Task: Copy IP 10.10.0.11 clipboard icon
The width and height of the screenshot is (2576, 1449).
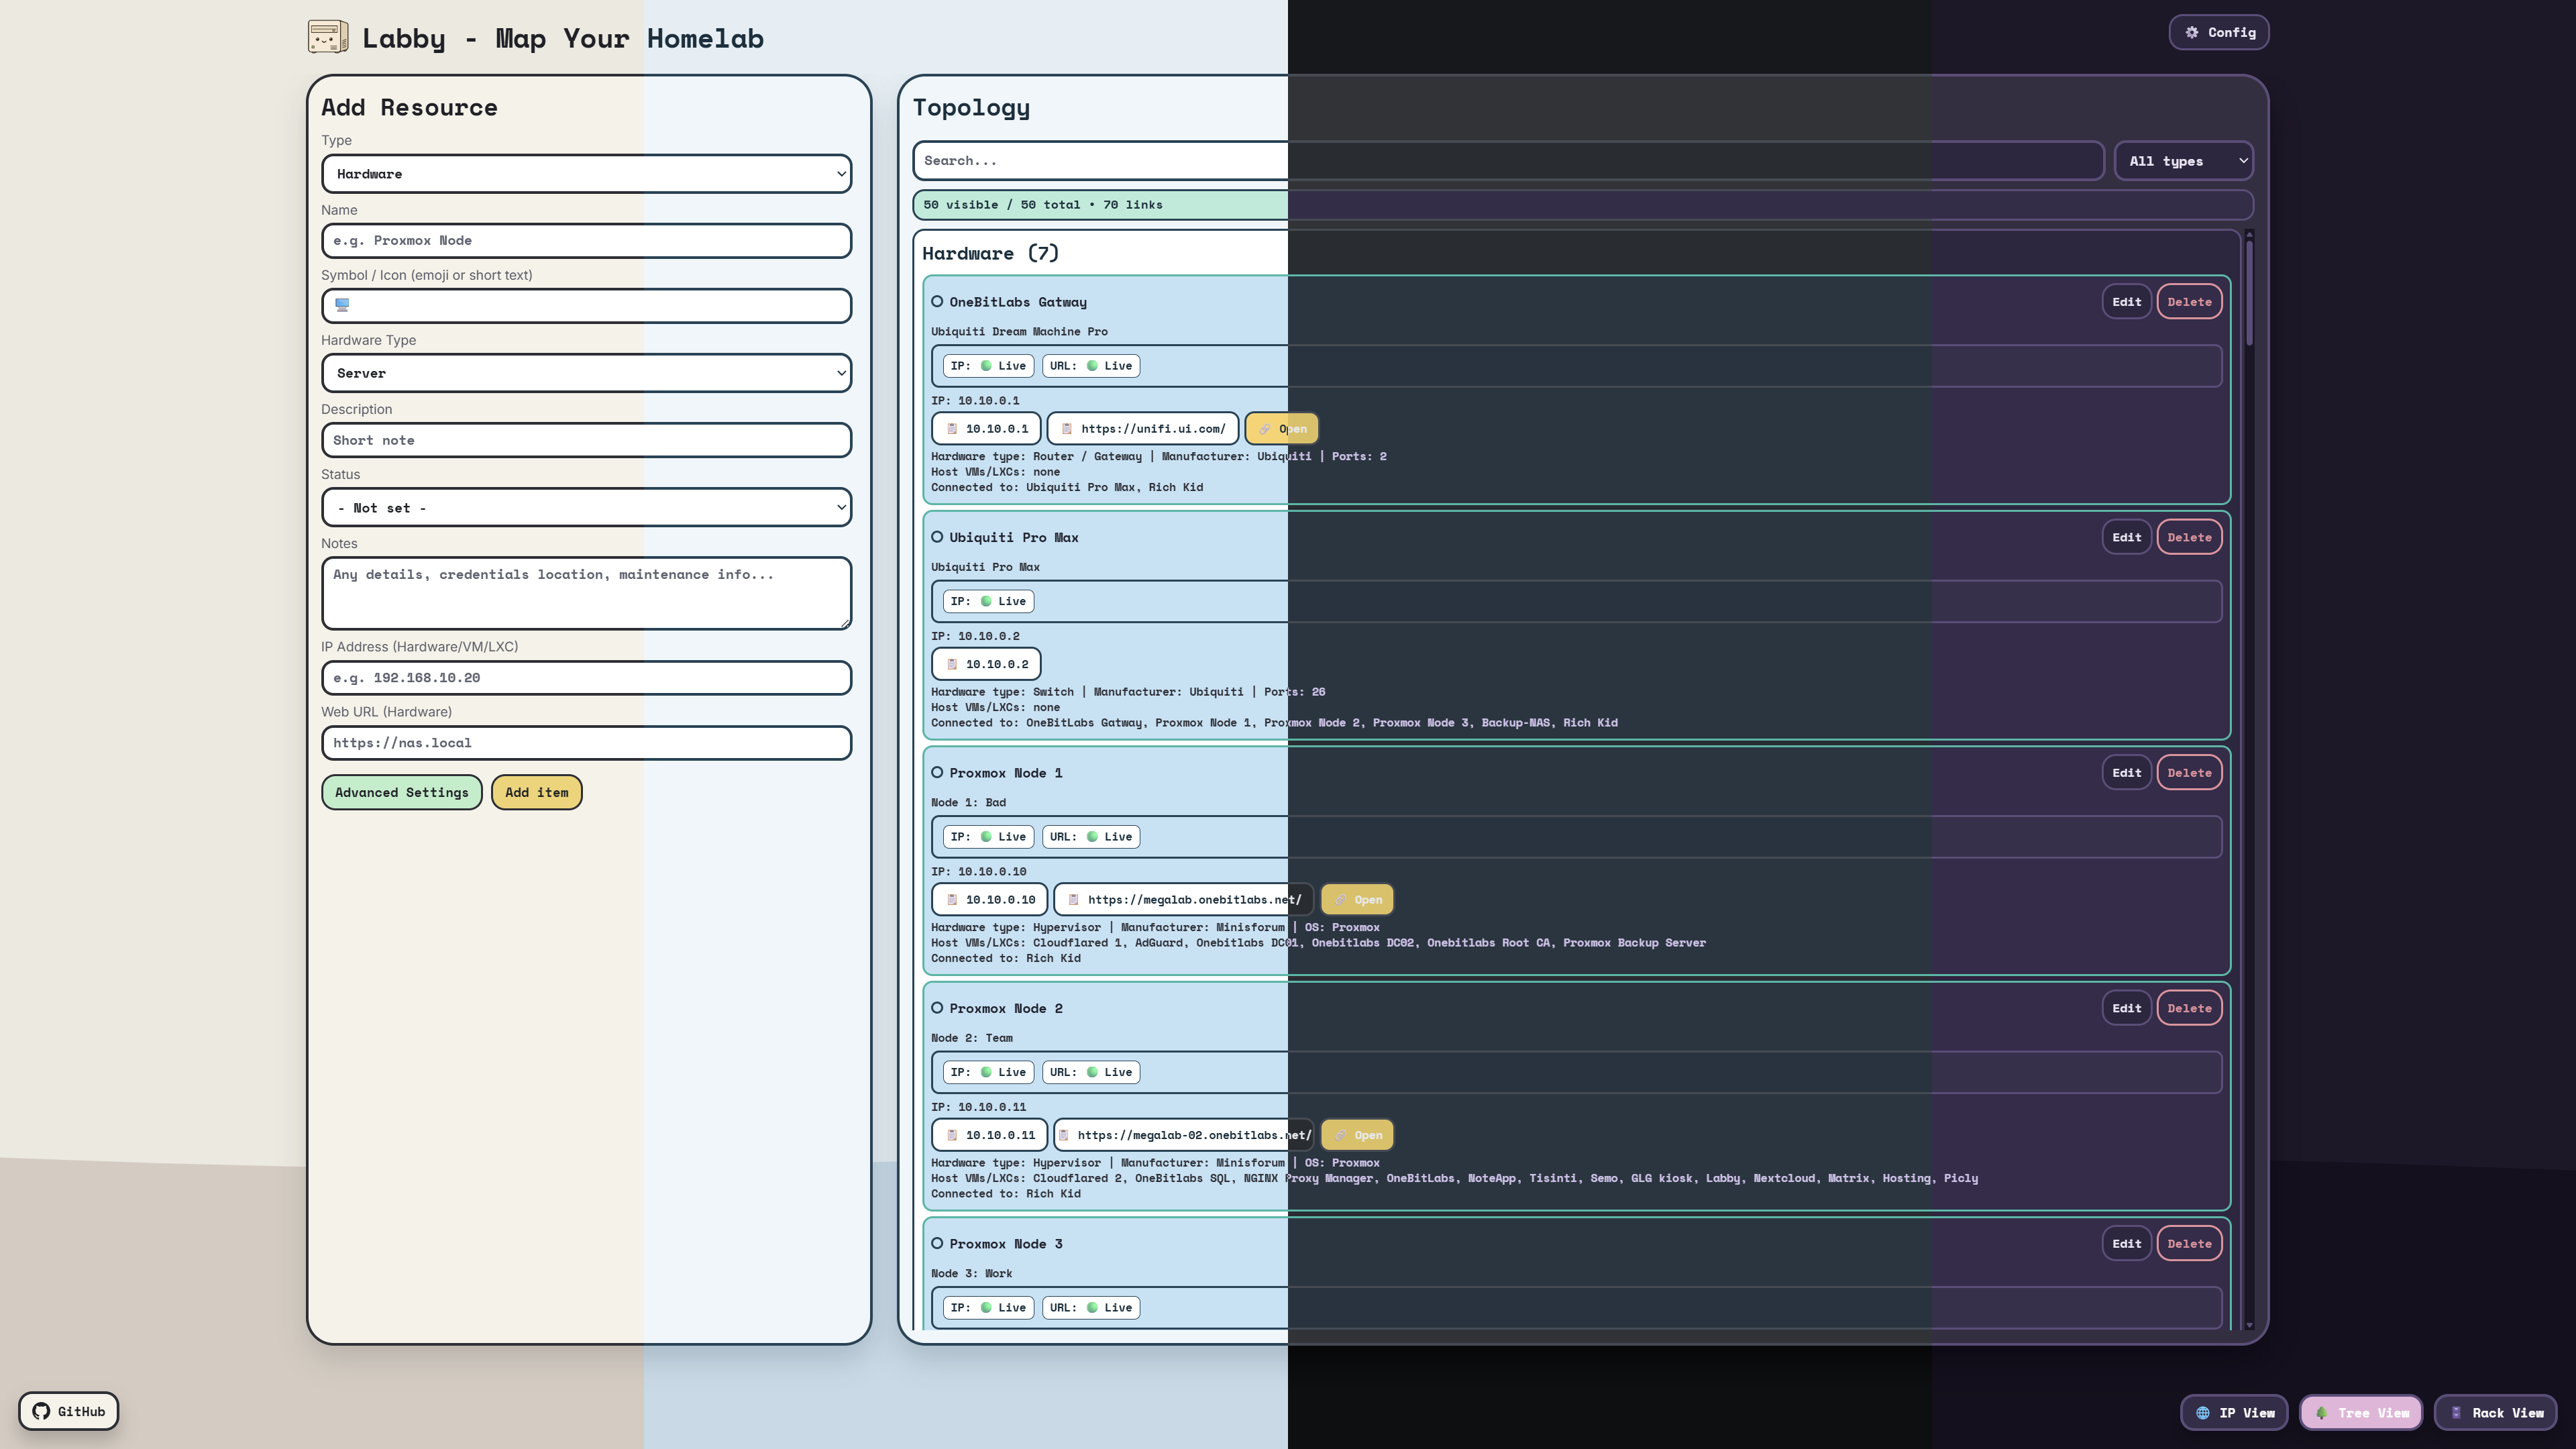Action: (952, 1135)
